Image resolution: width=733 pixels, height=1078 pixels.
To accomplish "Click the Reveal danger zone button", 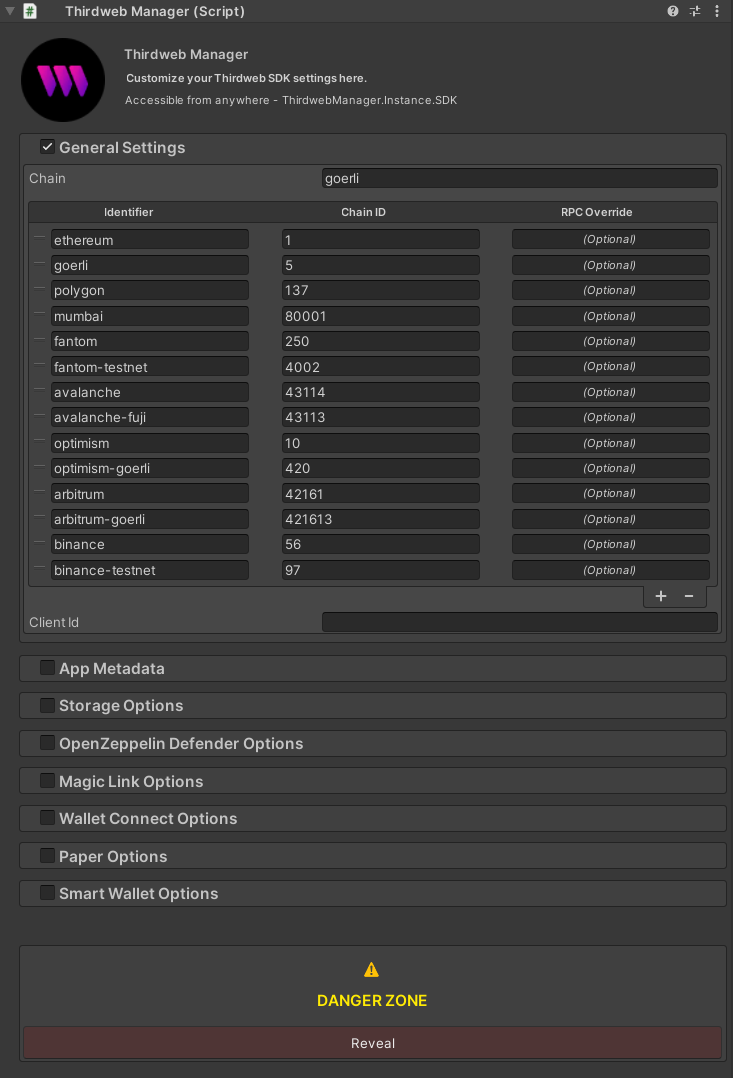I will pyautogui.click(x=373, y=1043).
